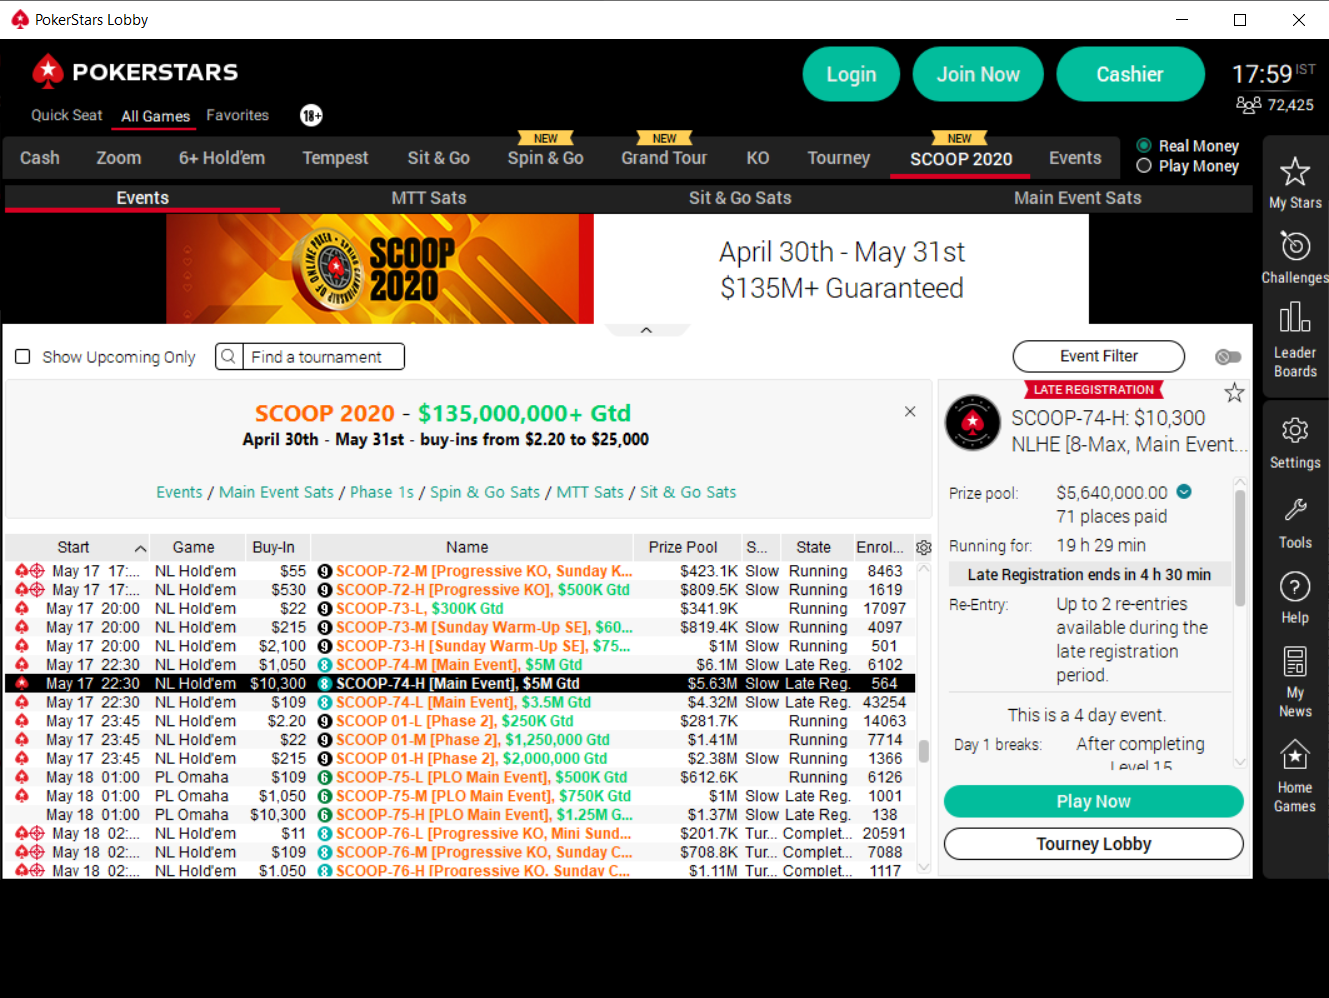Click the 18+ responsible gaming badge

(x=311, y=116)
